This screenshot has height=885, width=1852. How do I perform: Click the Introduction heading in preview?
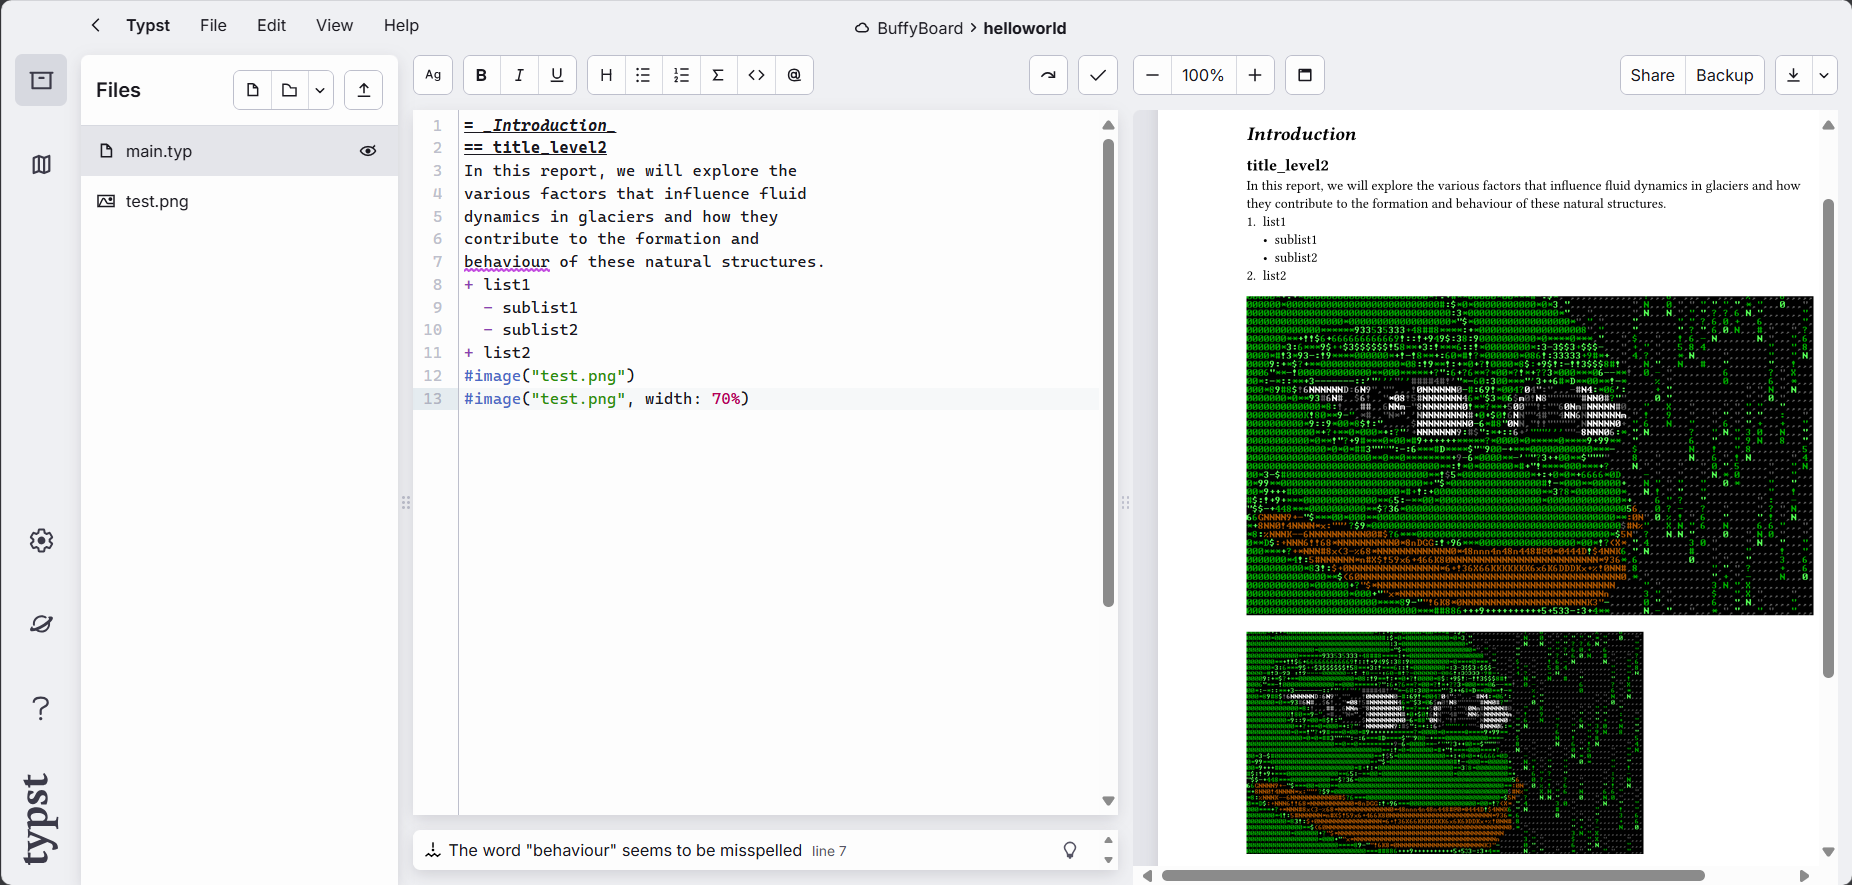point(1301,134)
